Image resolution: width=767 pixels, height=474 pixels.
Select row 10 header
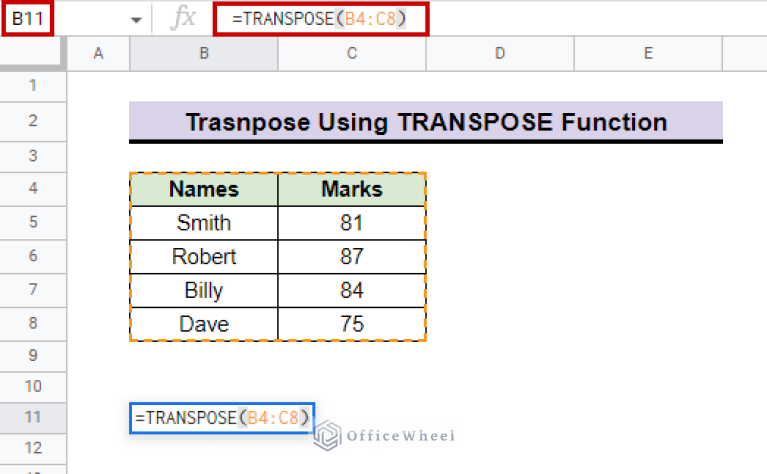pyautogui.click(x=33, y=387)
